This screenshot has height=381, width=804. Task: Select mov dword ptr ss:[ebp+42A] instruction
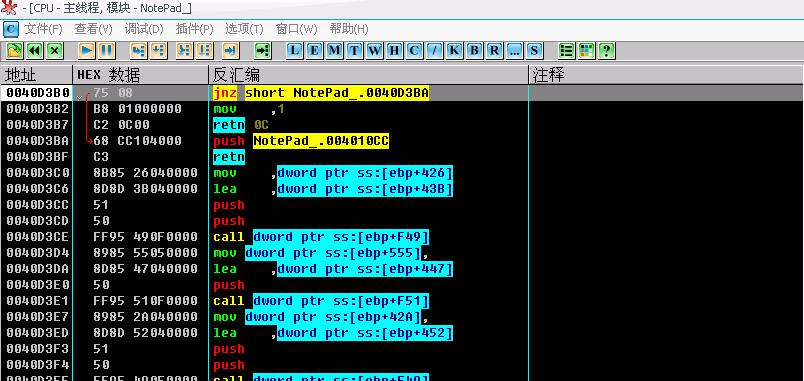tap(321, 317)
